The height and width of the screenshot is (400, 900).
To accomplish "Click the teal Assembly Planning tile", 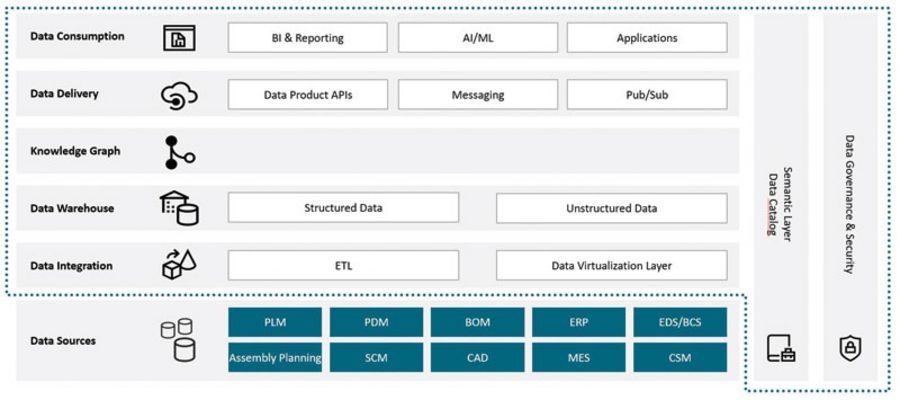I will tap(275, 357).
